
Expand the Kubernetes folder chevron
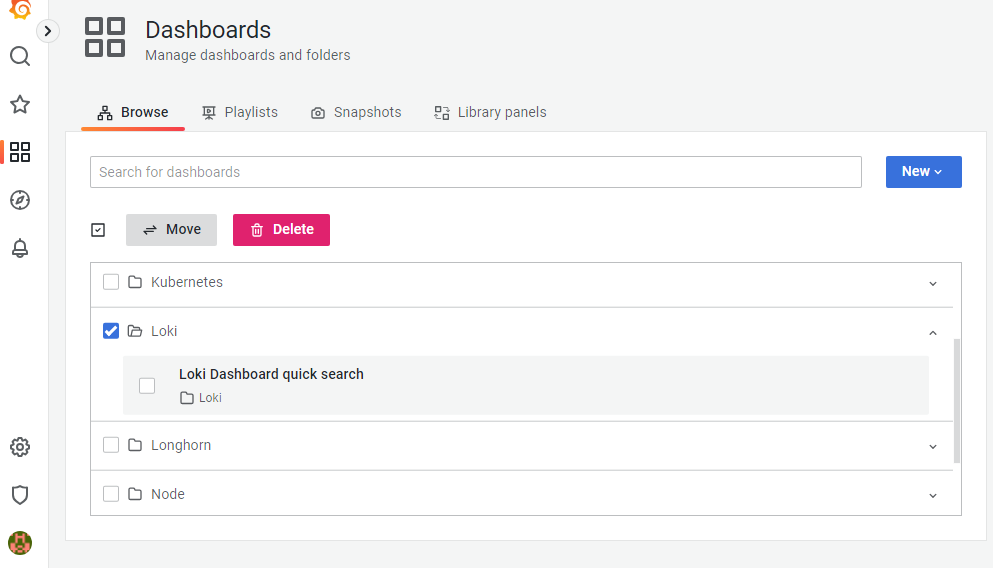pos(933,283)
